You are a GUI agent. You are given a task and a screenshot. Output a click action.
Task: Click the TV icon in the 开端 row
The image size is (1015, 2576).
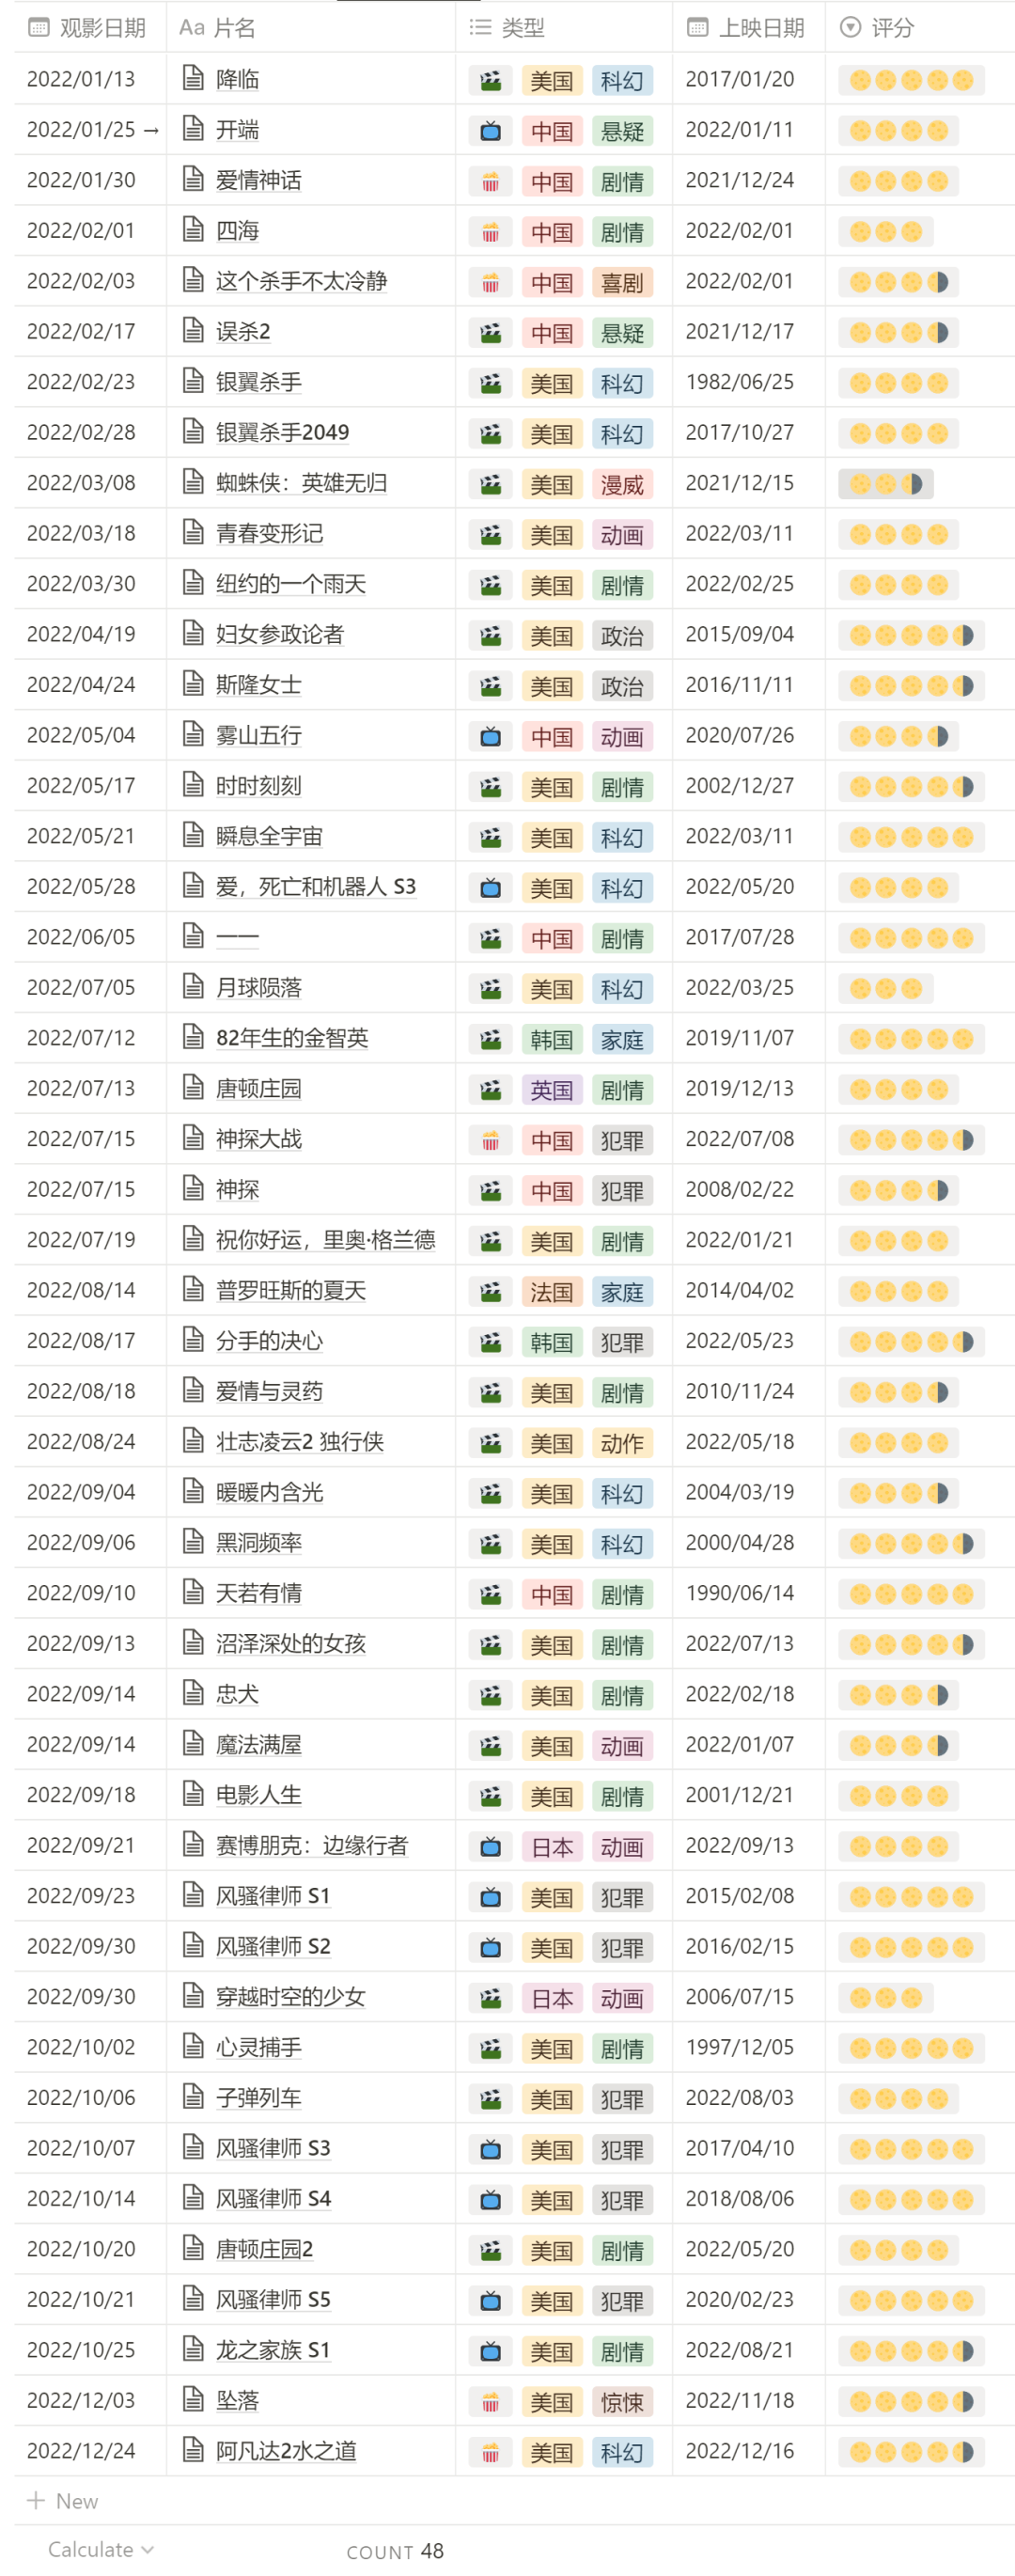coord(490,130)
